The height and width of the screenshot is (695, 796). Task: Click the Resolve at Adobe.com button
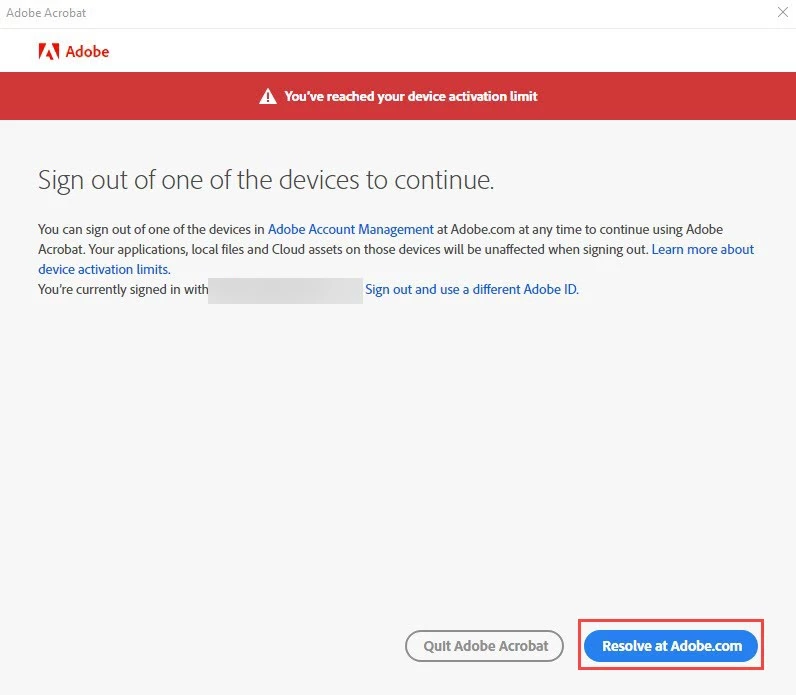tap(671, 646)
